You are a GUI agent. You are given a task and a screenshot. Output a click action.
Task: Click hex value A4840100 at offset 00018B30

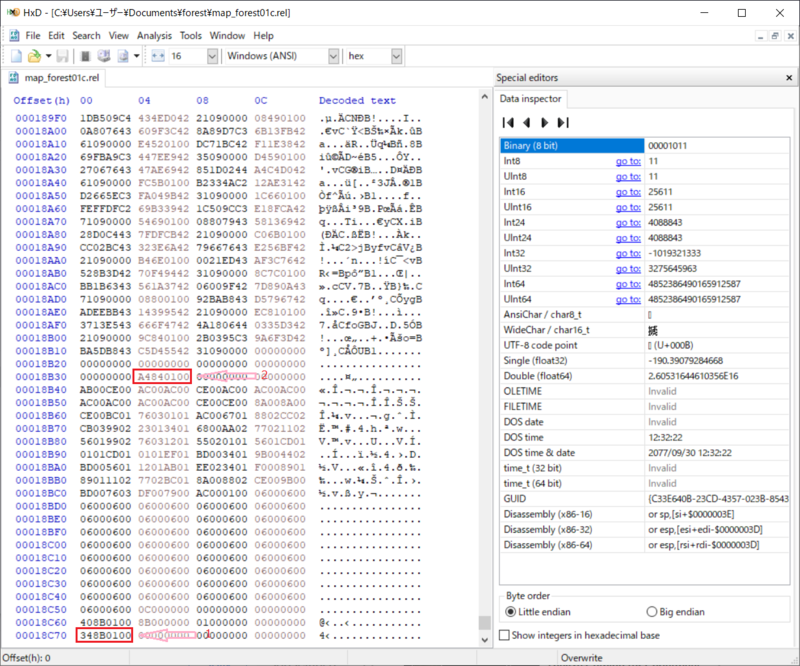[163, 377]
